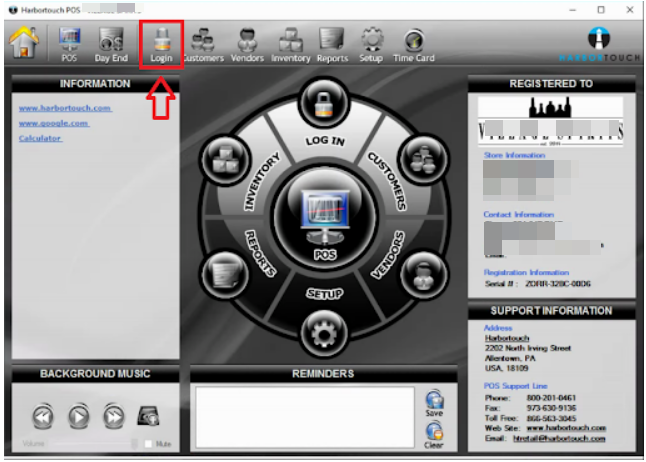
Task: Click the support email address link
Action: click(559, 438)
